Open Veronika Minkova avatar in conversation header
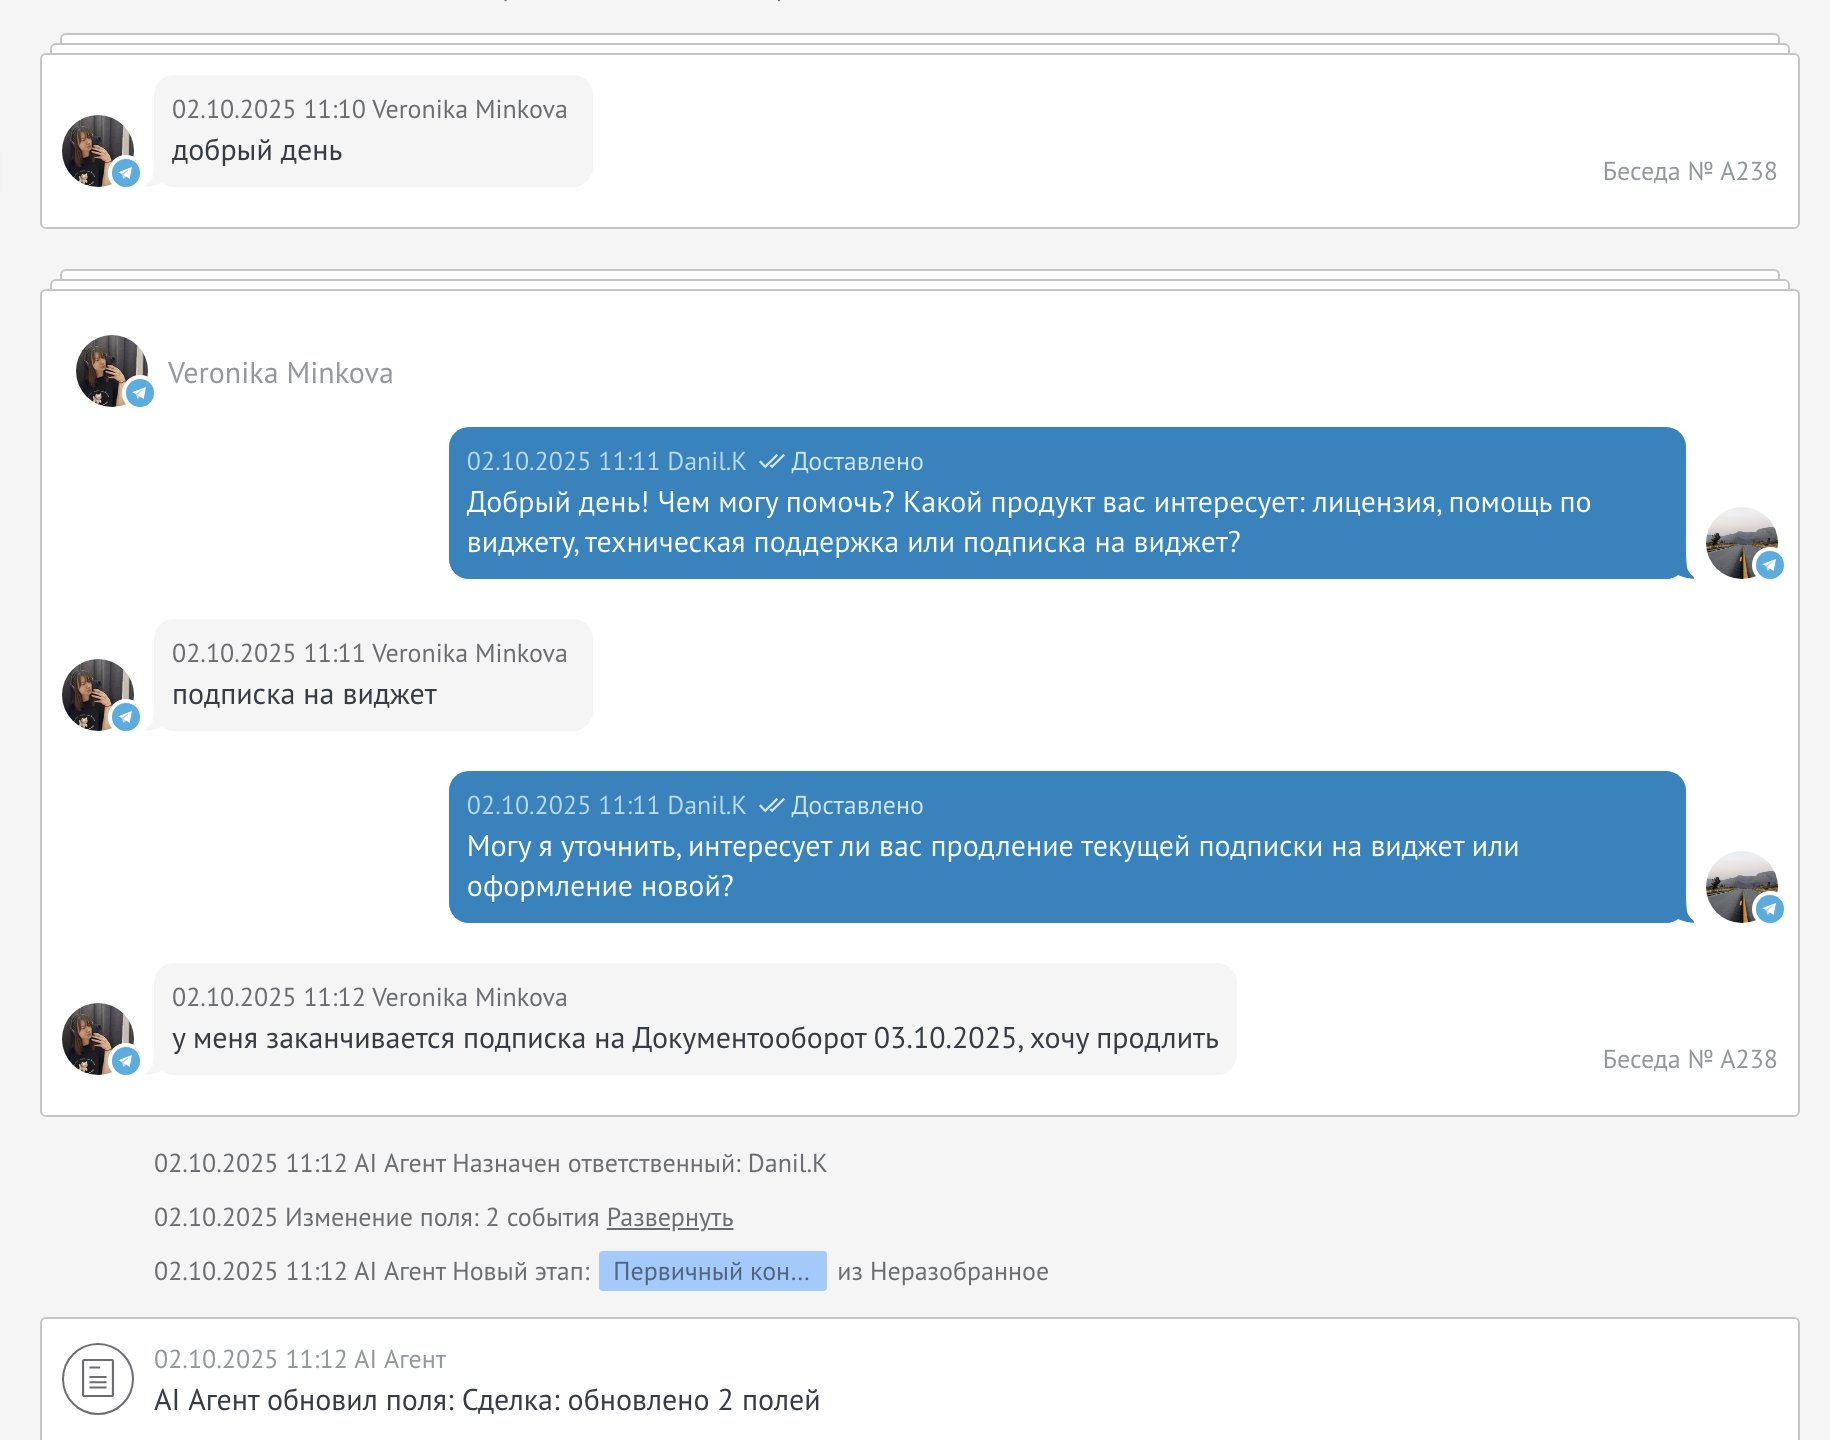This screenshot has width=1830, height=1440. [109, 368]
